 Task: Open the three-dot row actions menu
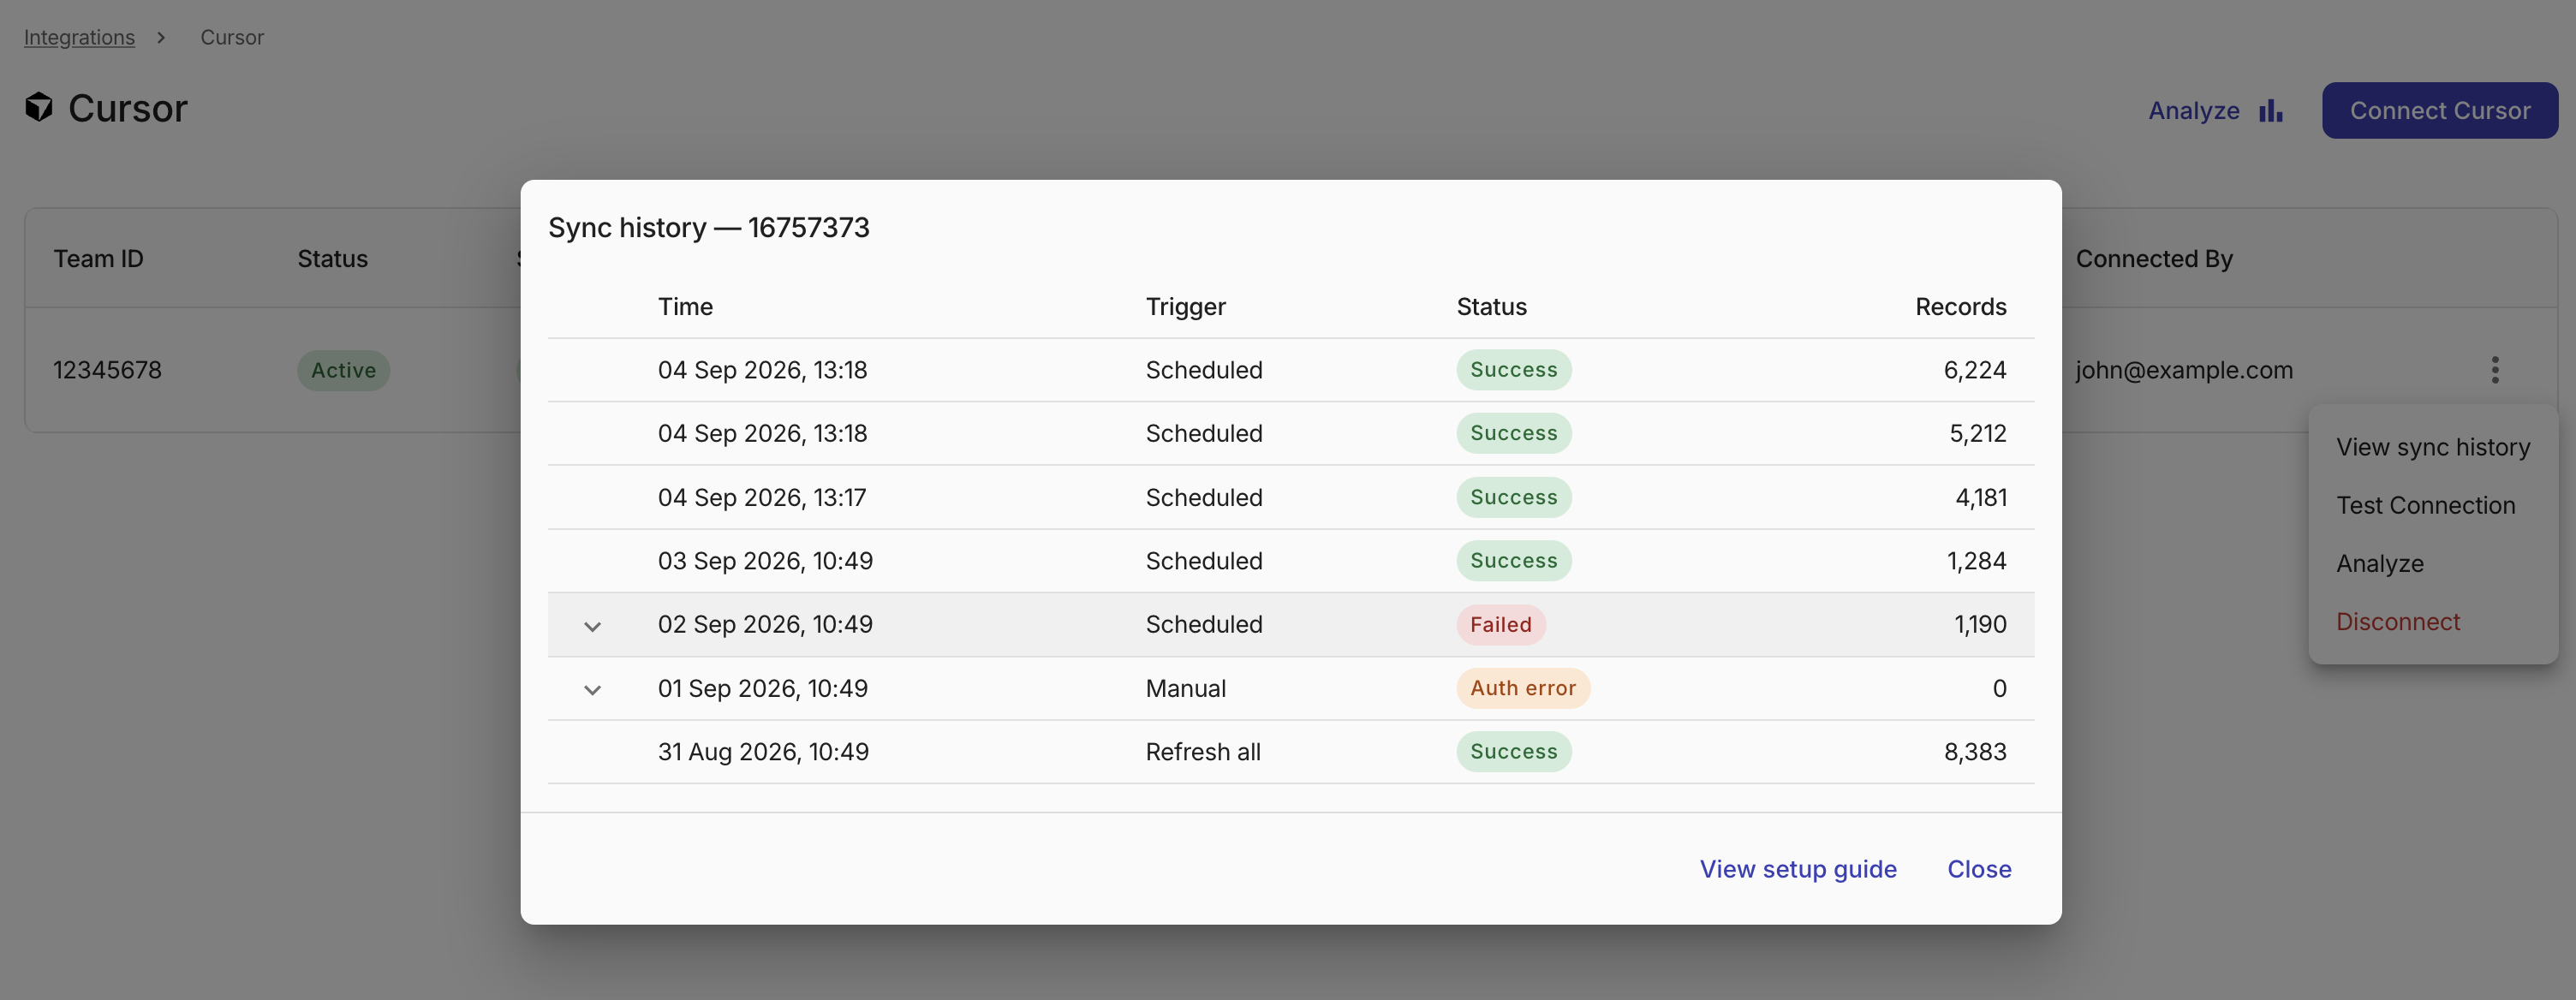[x=2494, y=370]
